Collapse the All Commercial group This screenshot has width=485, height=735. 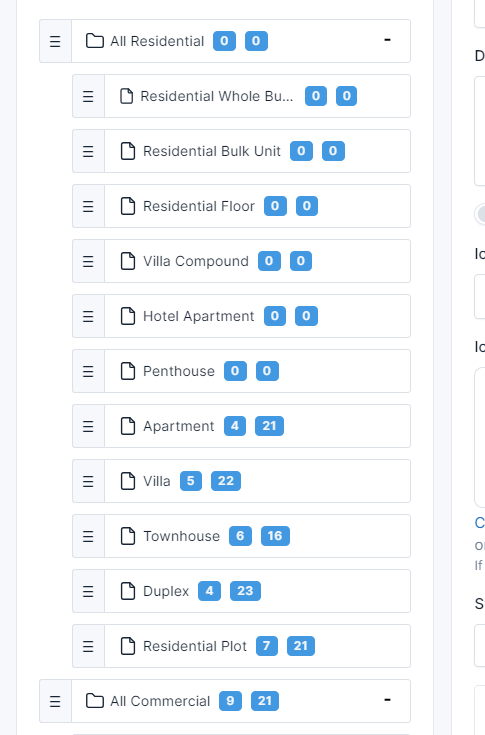tap(388, 700)
